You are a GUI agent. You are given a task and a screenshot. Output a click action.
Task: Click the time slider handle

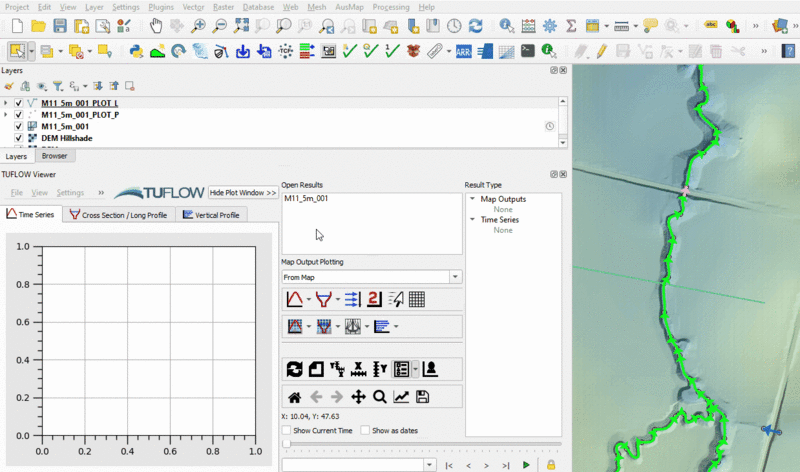[x=287, y=443]
